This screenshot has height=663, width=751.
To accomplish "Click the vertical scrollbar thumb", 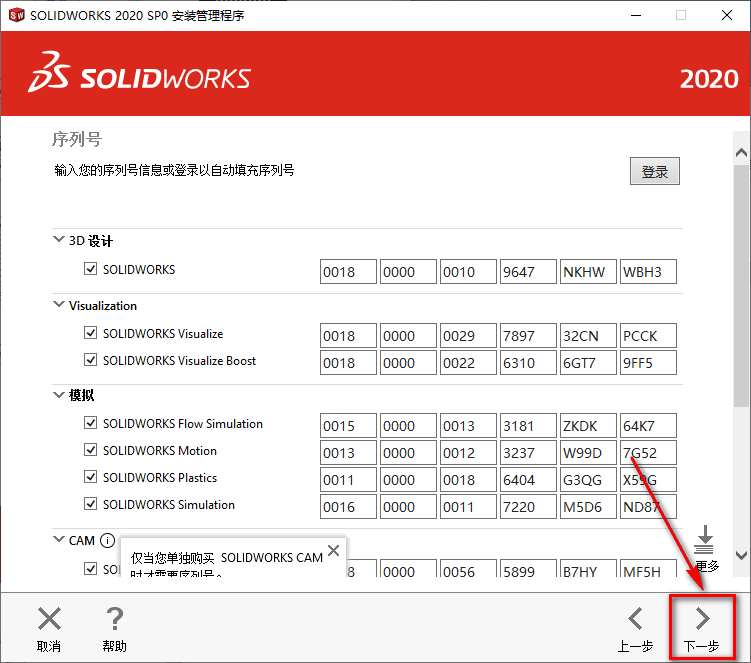I will coord(741,286).
